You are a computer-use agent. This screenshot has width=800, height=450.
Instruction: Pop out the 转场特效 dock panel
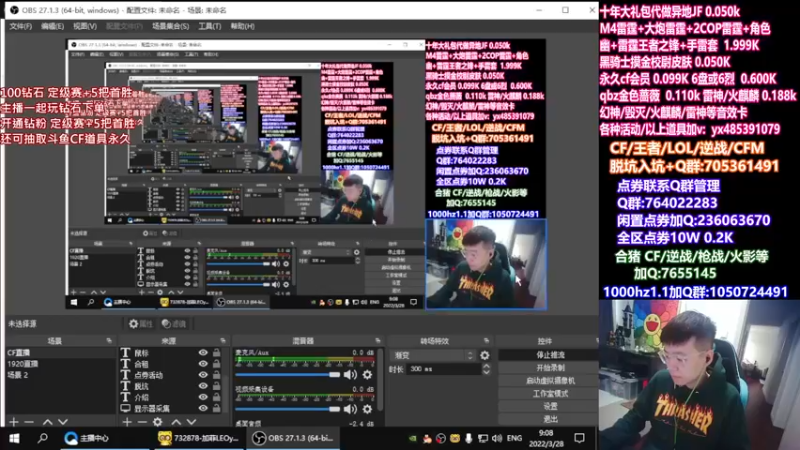[x=486, y=340]
